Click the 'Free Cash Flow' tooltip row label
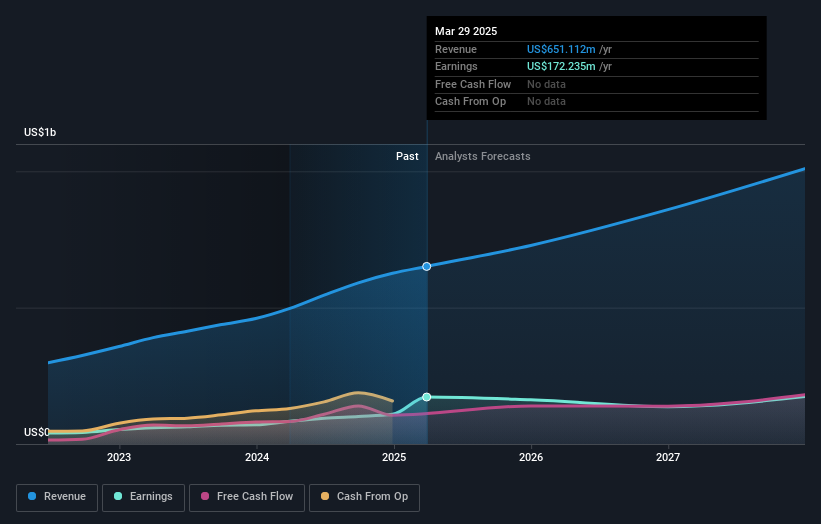This screenshot has height=524, width=821. point(473,84)
